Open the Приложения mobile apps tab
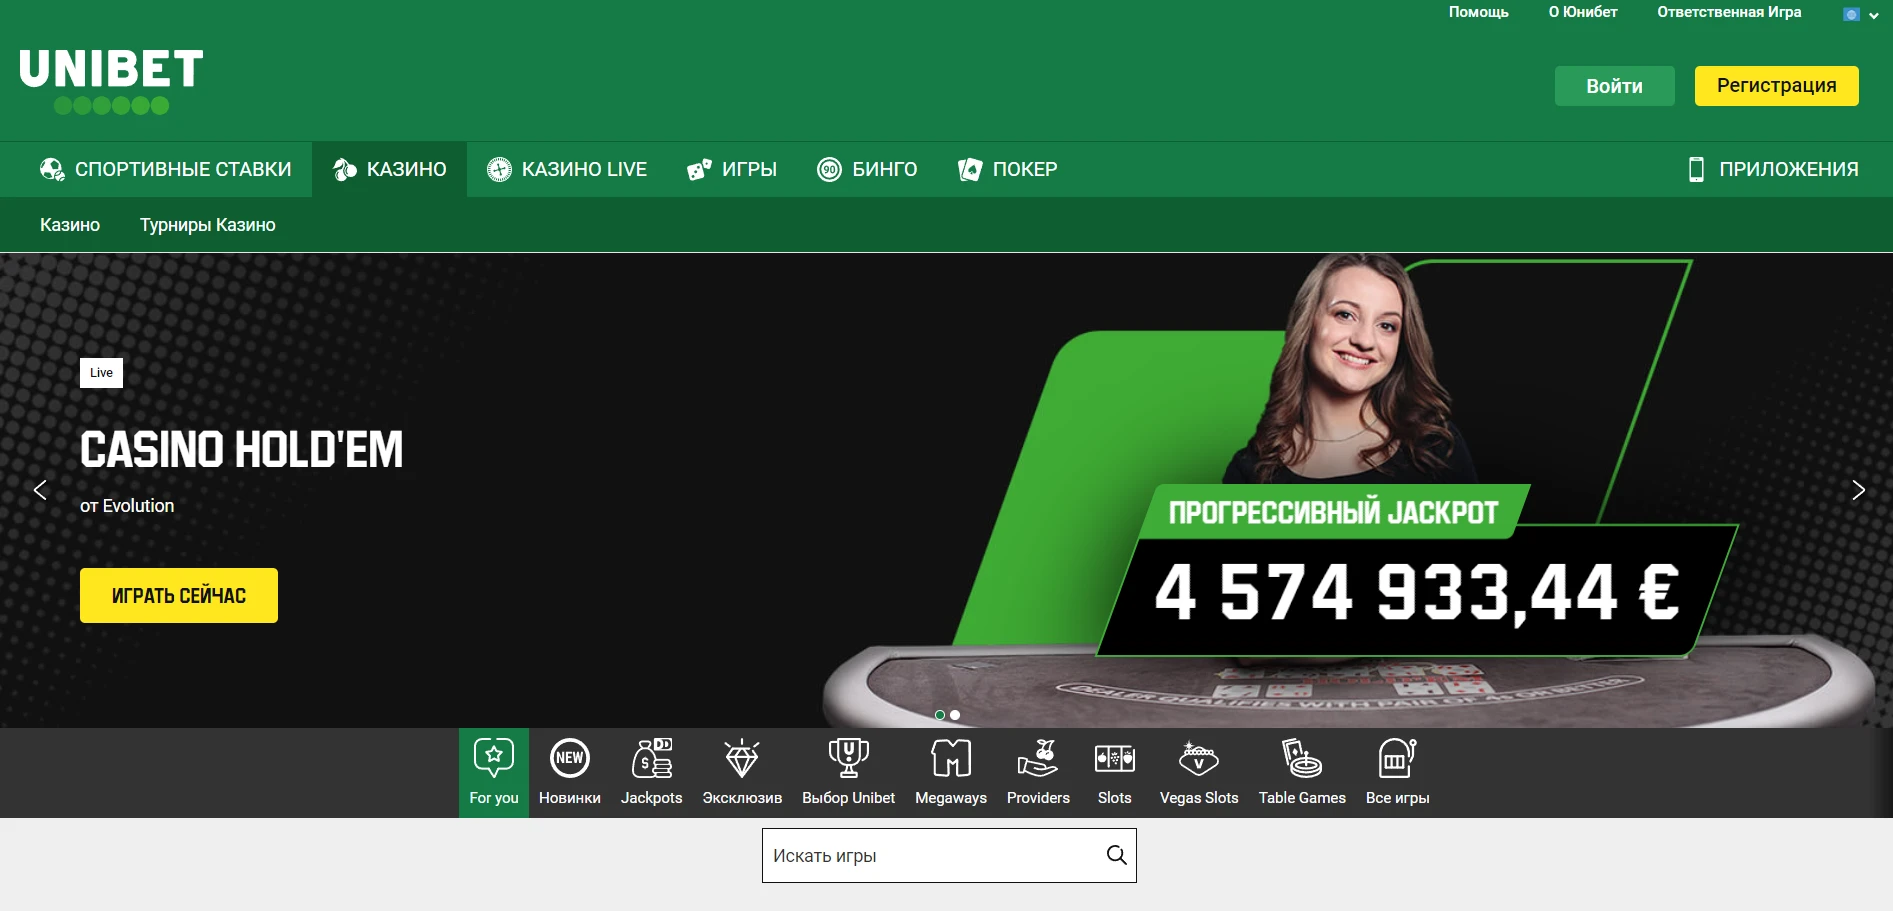Screen dimensions: 1893x911 pyautogui.click(x=1773, y=169)
